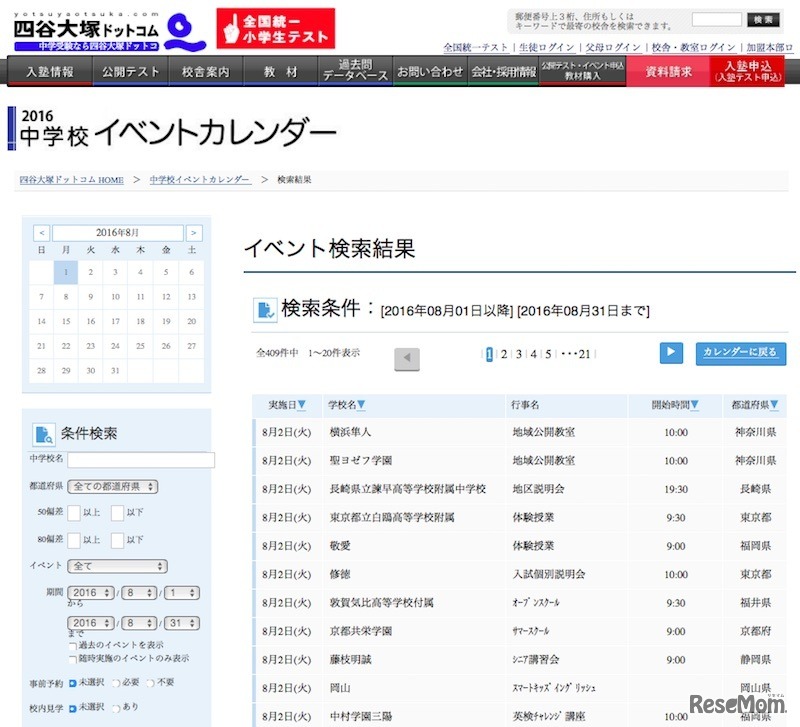This screenshot has height=727, width=800.
Task: Click the 検索 search button beside keyword box
Action: [x=763, y=19]
